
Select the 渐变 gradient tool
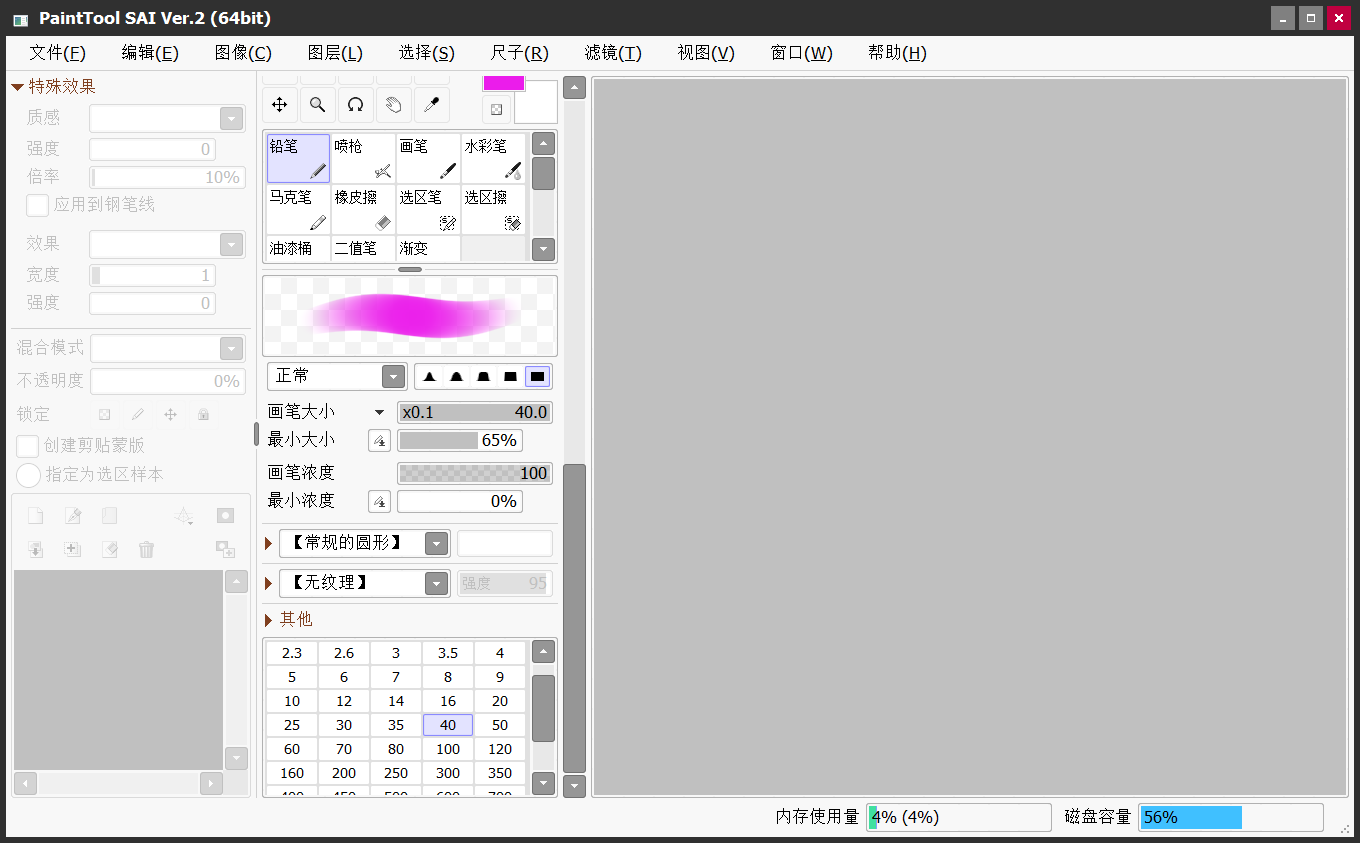pyautogui.click(x=428, y=248)
